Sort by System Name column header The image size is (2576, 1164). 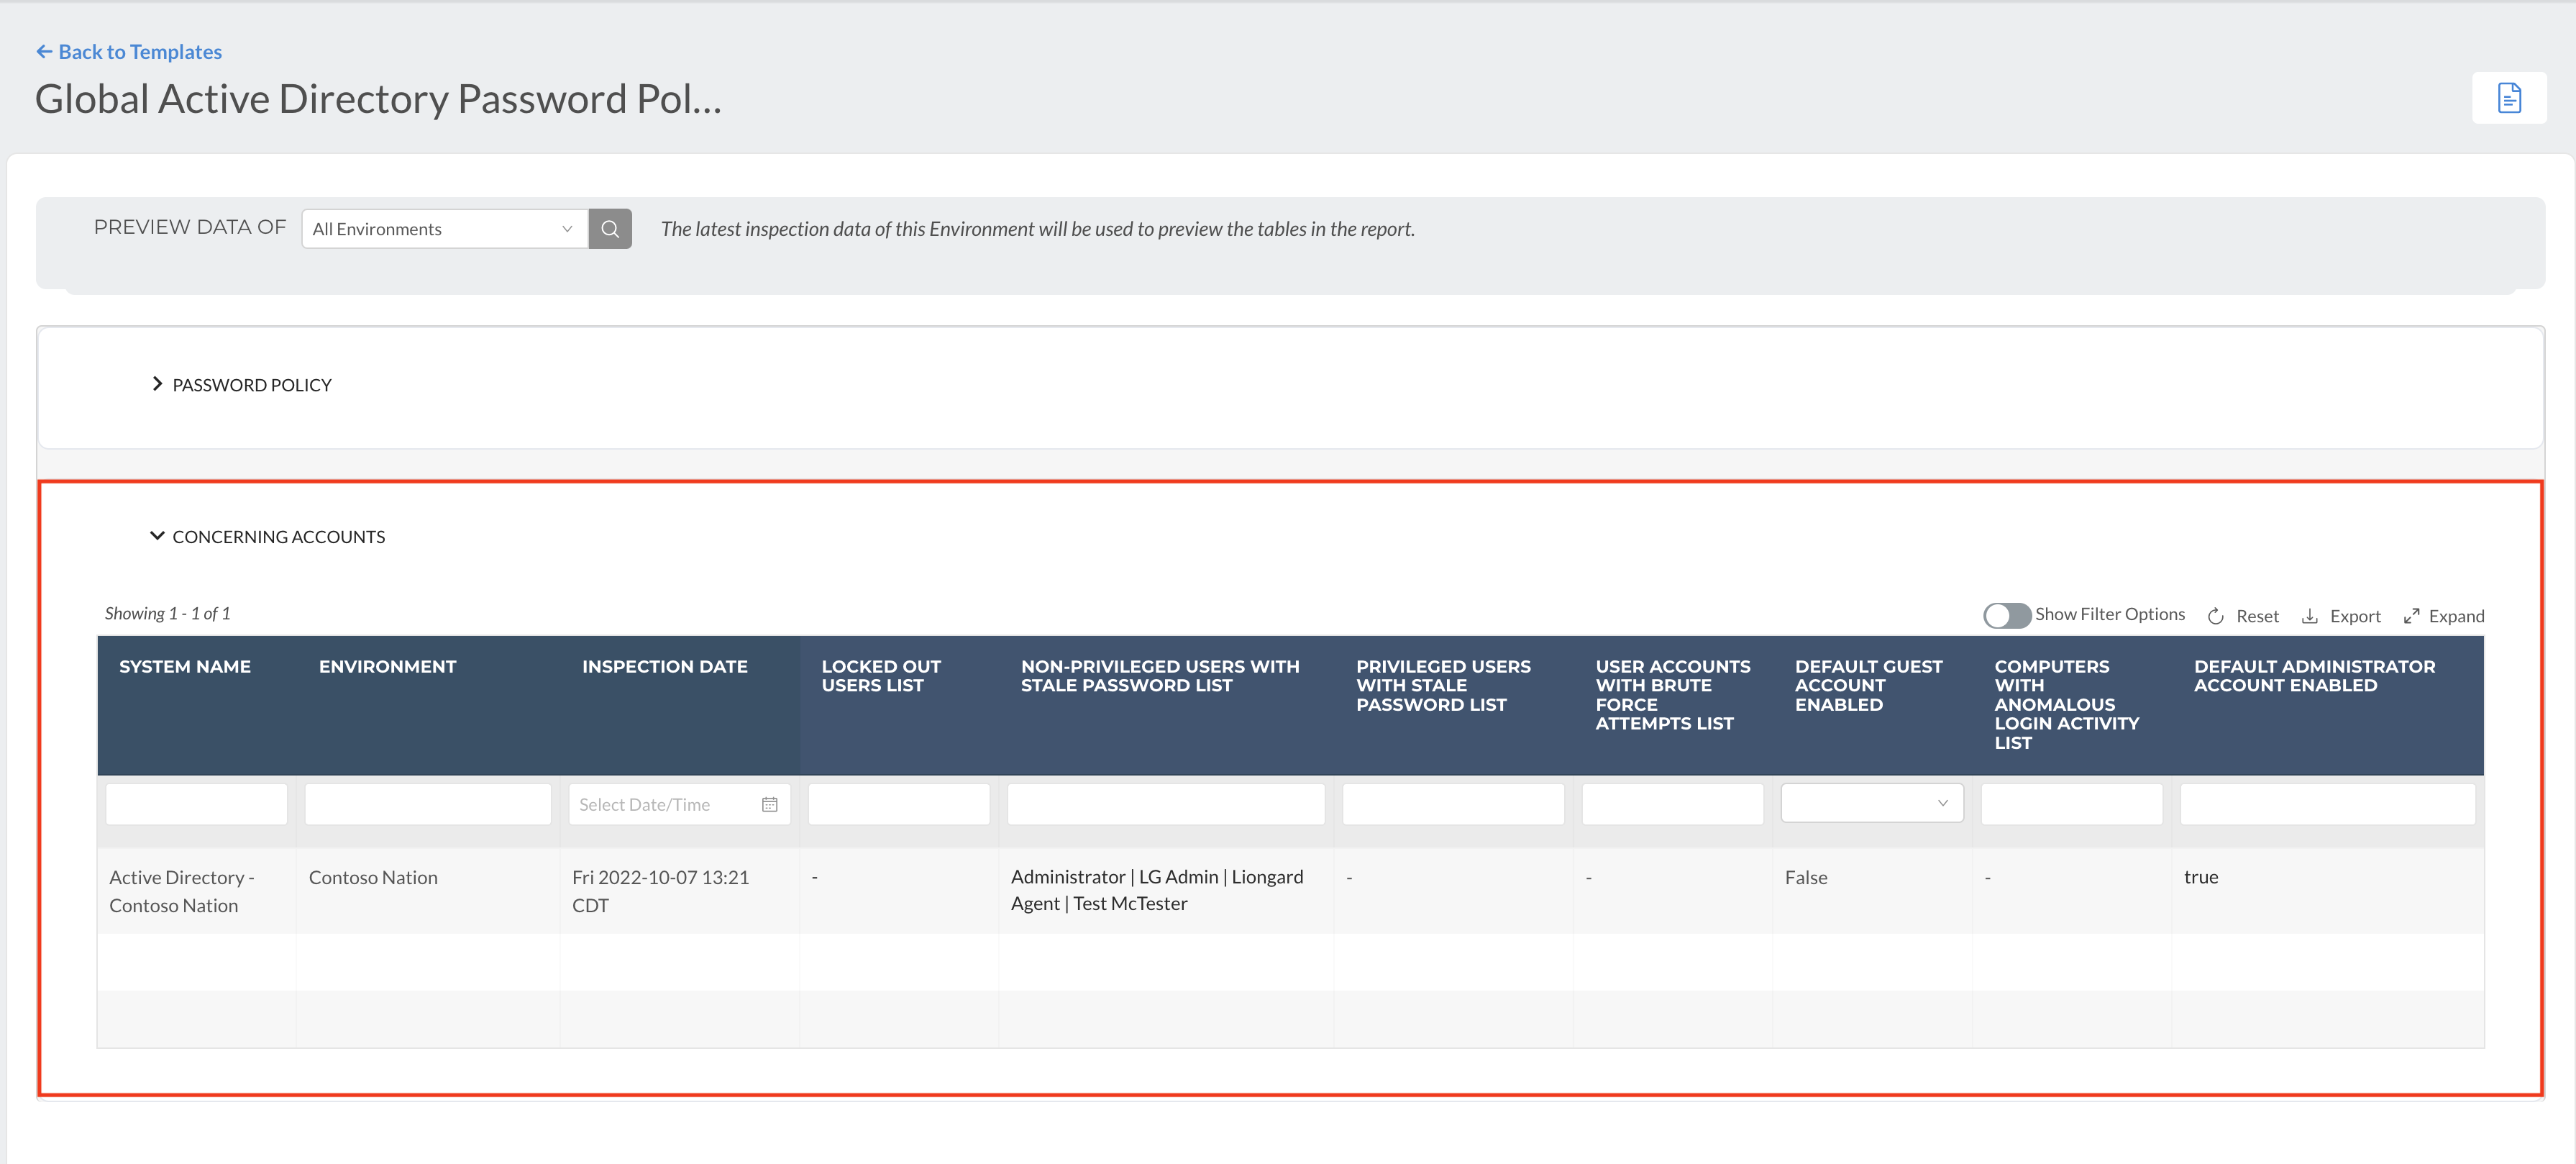tap(185, 666)
